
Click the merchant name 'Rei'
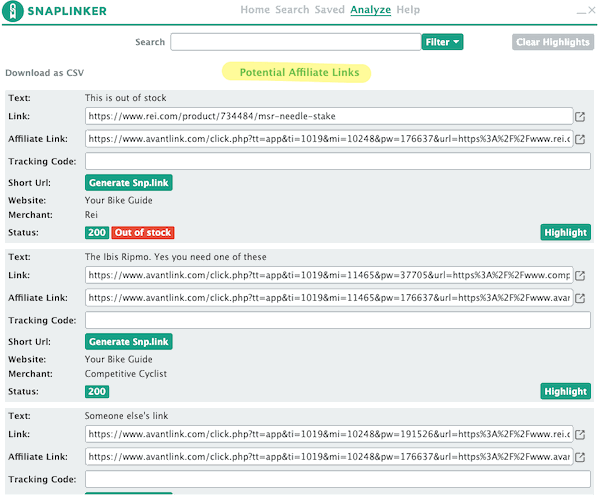pyautogui.click(x=91, y=215)
